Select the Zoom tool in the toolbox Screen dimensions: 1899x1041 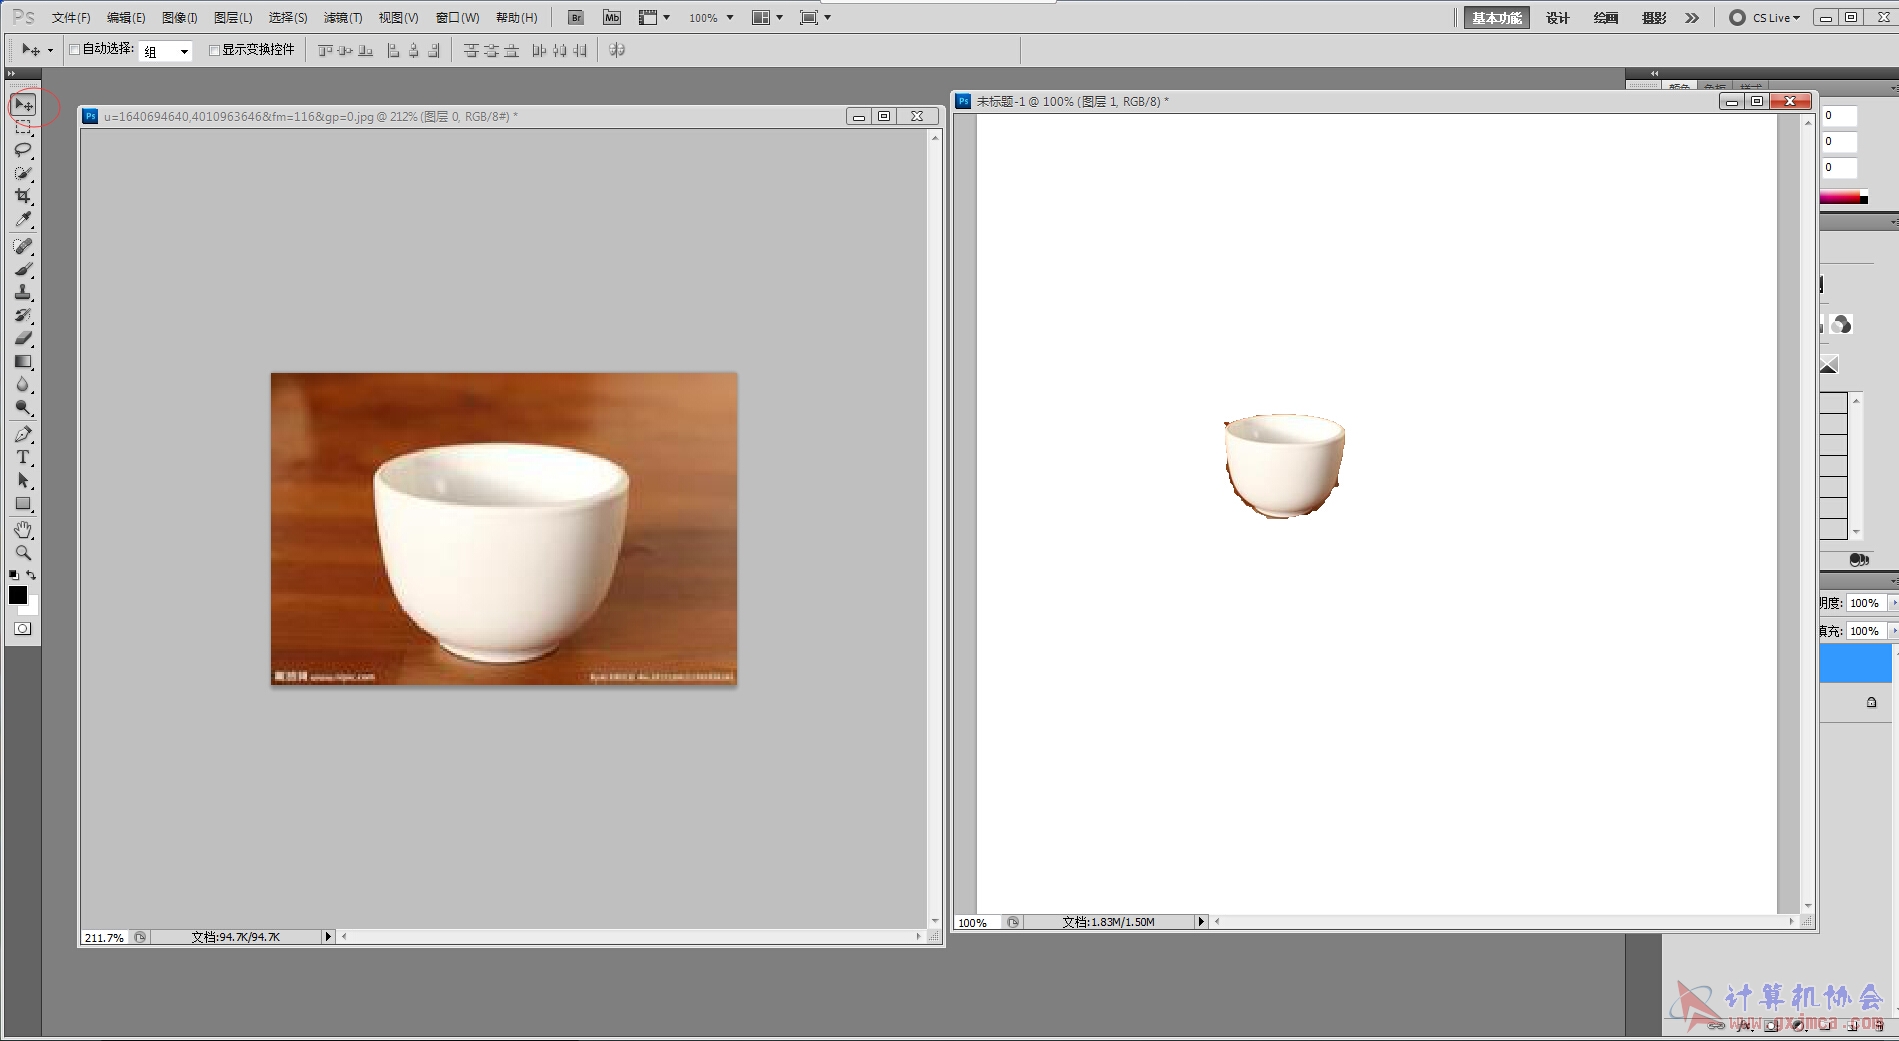(x=23, y=553)
